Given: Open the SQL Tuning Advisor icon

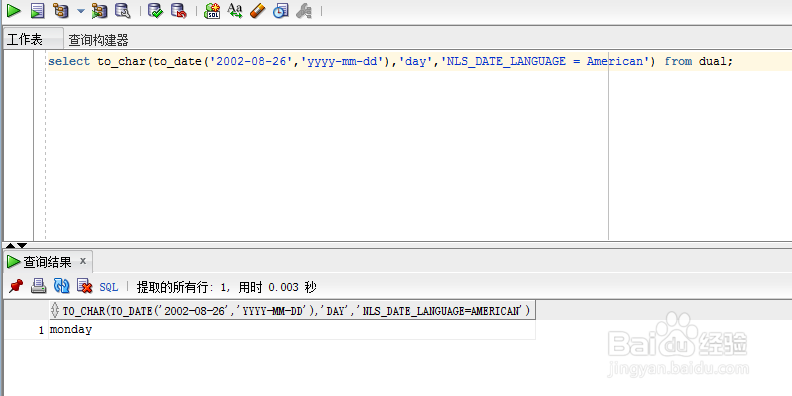Looking at the screenshot, I should [x=122, y=11].
